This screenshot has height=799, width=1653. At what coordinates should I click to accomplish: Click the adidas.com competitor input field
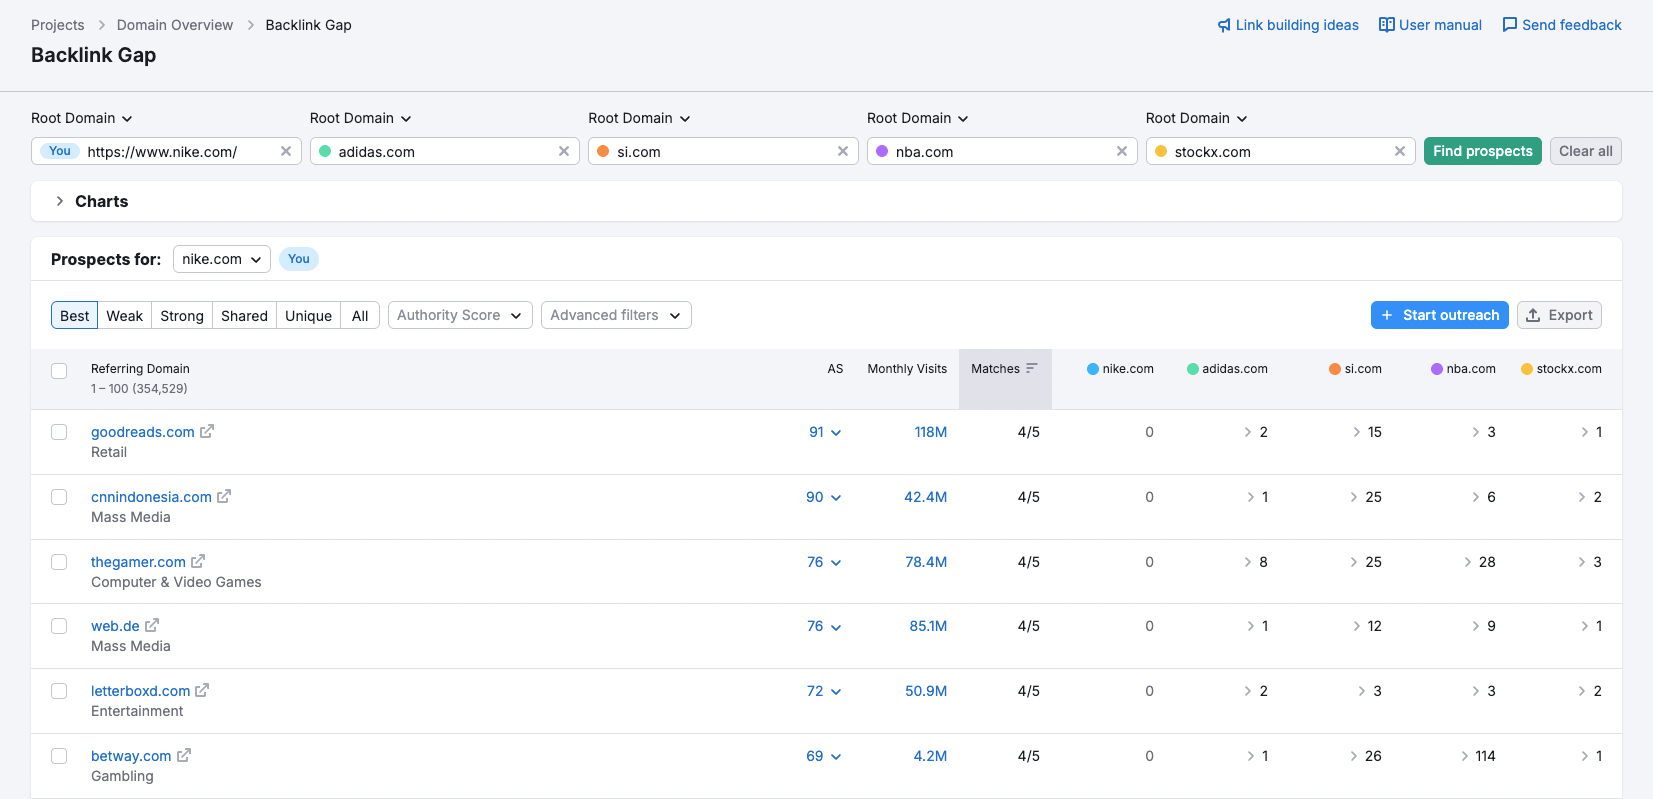tap(445, 151)
